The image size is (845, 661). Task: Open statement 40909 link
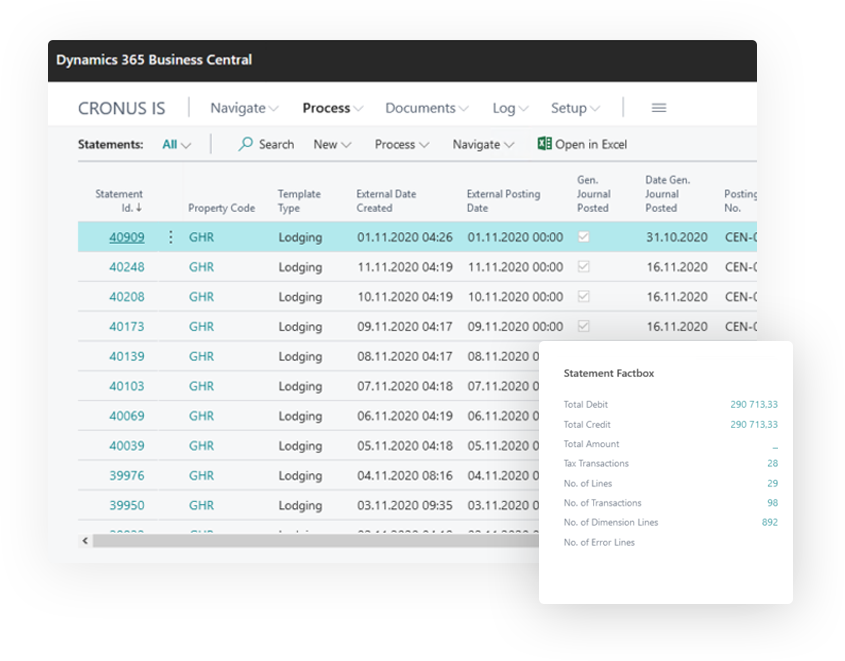127,237
